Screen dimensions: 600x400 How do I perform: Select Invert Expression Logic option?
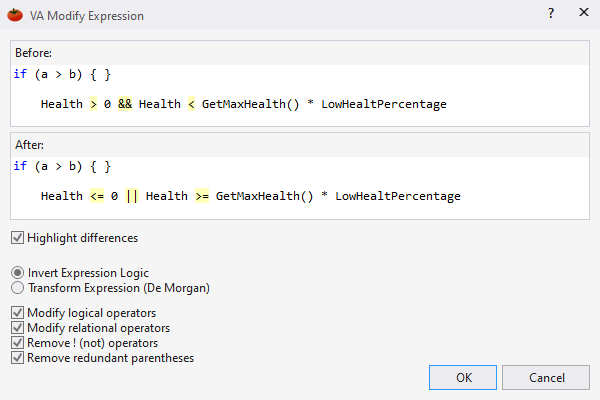18,273
